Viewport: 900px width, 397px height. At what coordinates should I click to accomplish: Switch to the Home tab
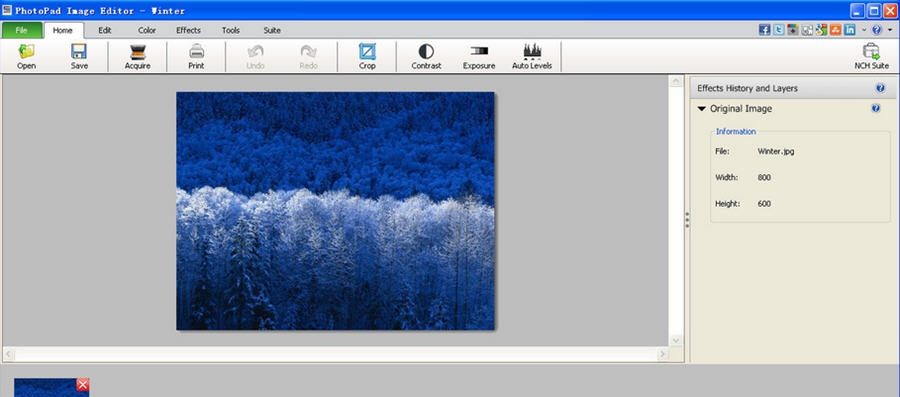[63, 30]
